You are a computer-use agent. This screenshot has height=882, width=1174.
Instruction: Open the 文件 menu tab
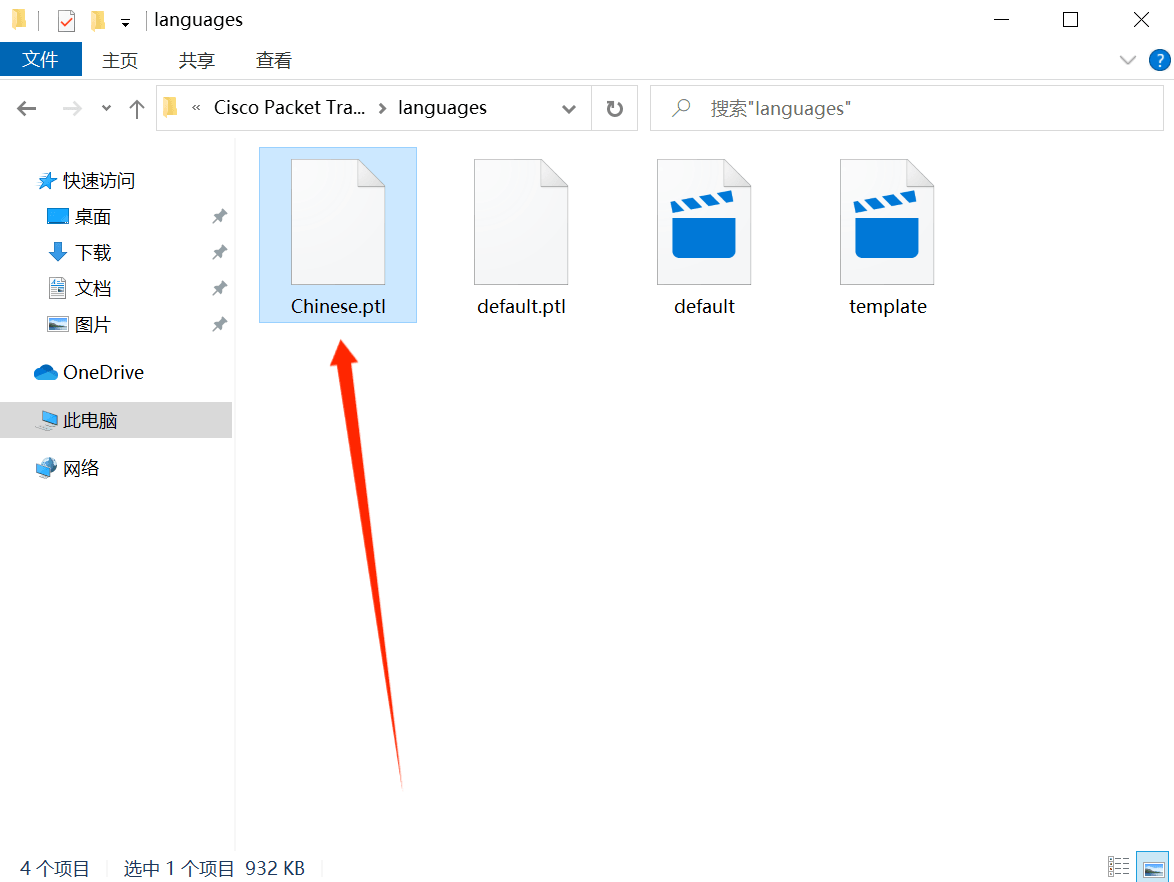[40, 59]
